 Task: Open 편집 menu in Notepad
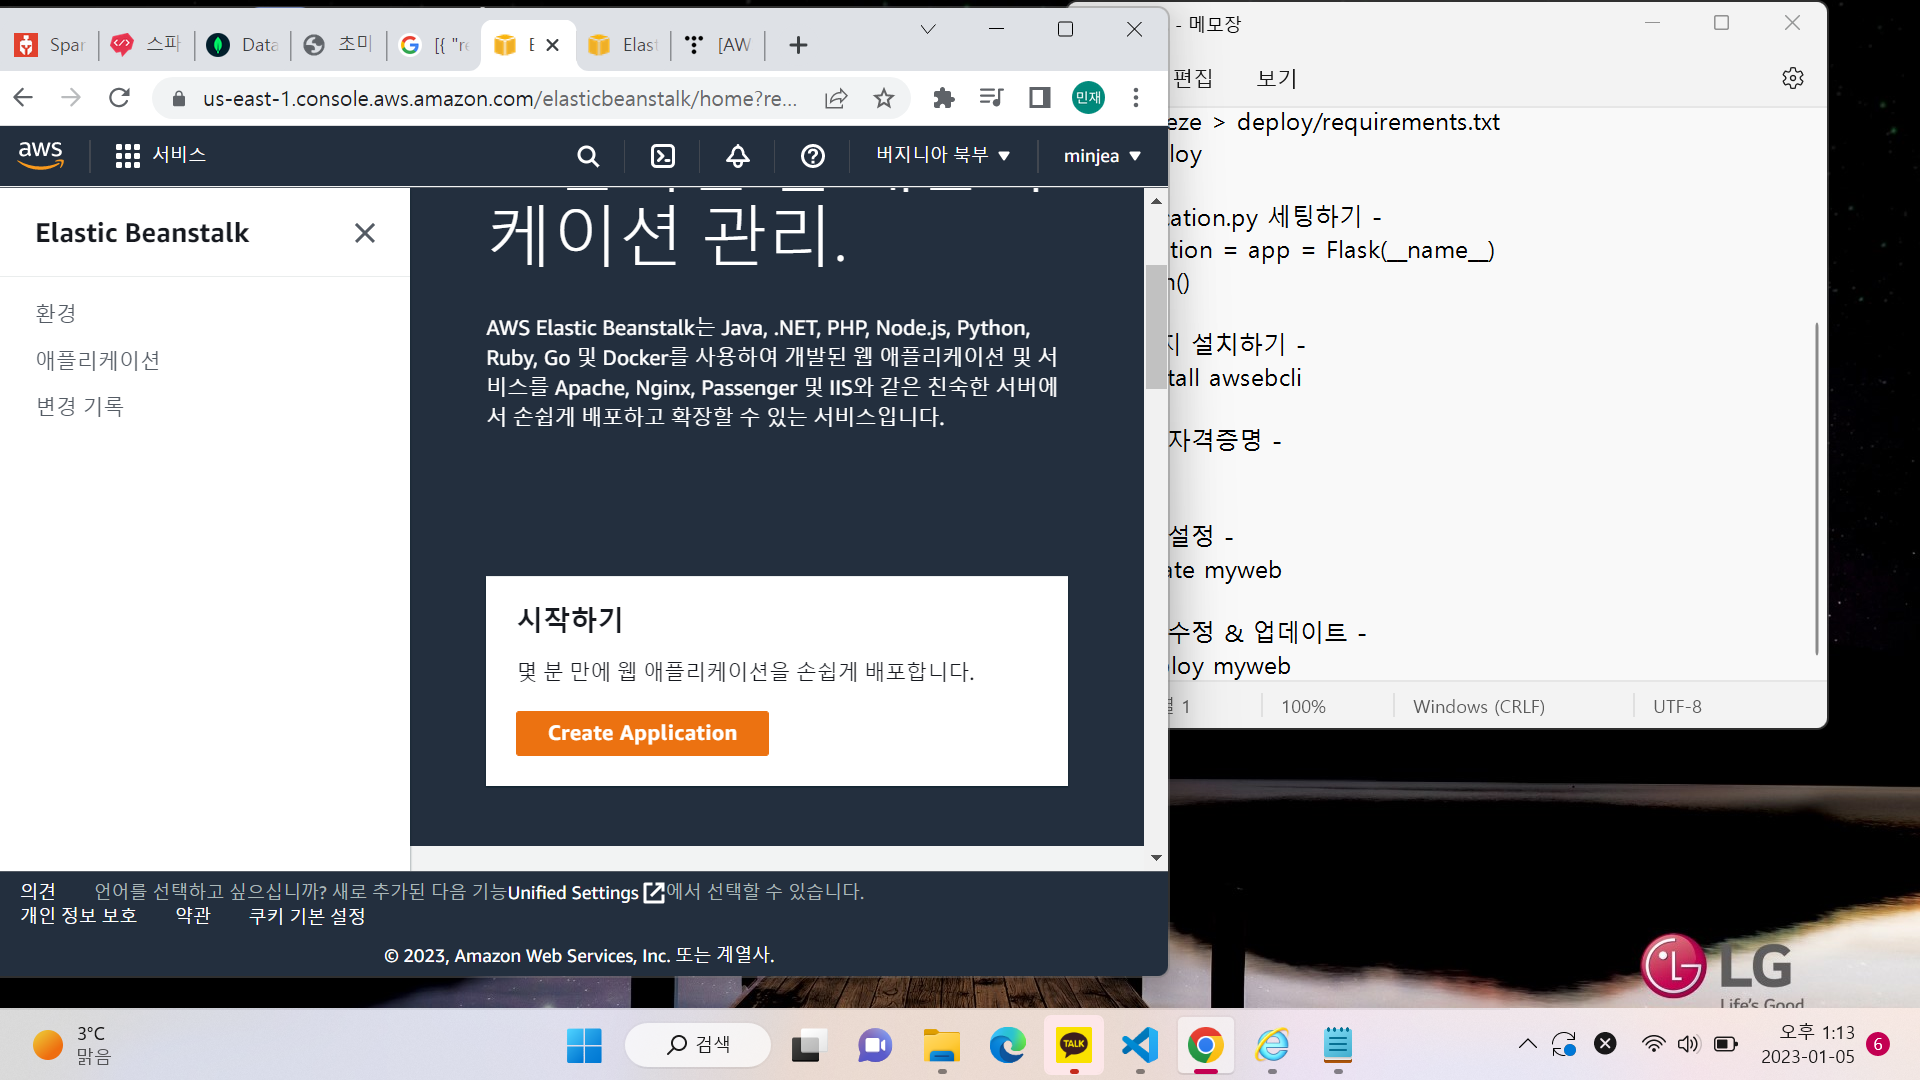point(1193,78)
